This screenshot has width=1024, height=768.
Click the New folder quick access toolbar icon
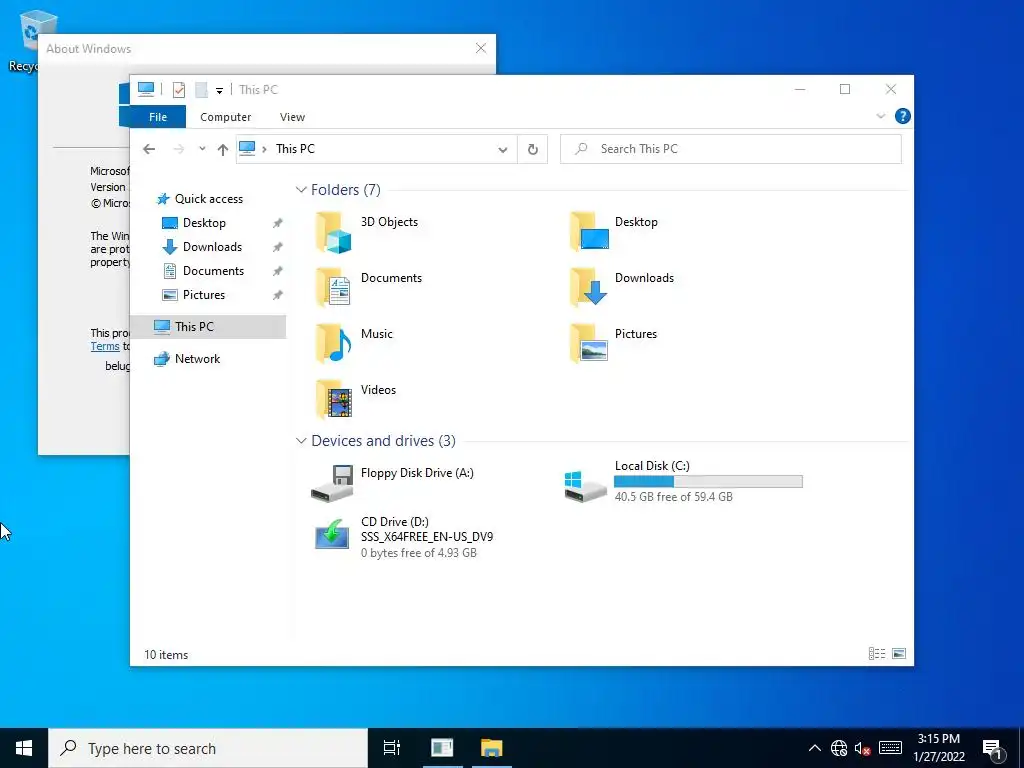[x=201, y=89]
